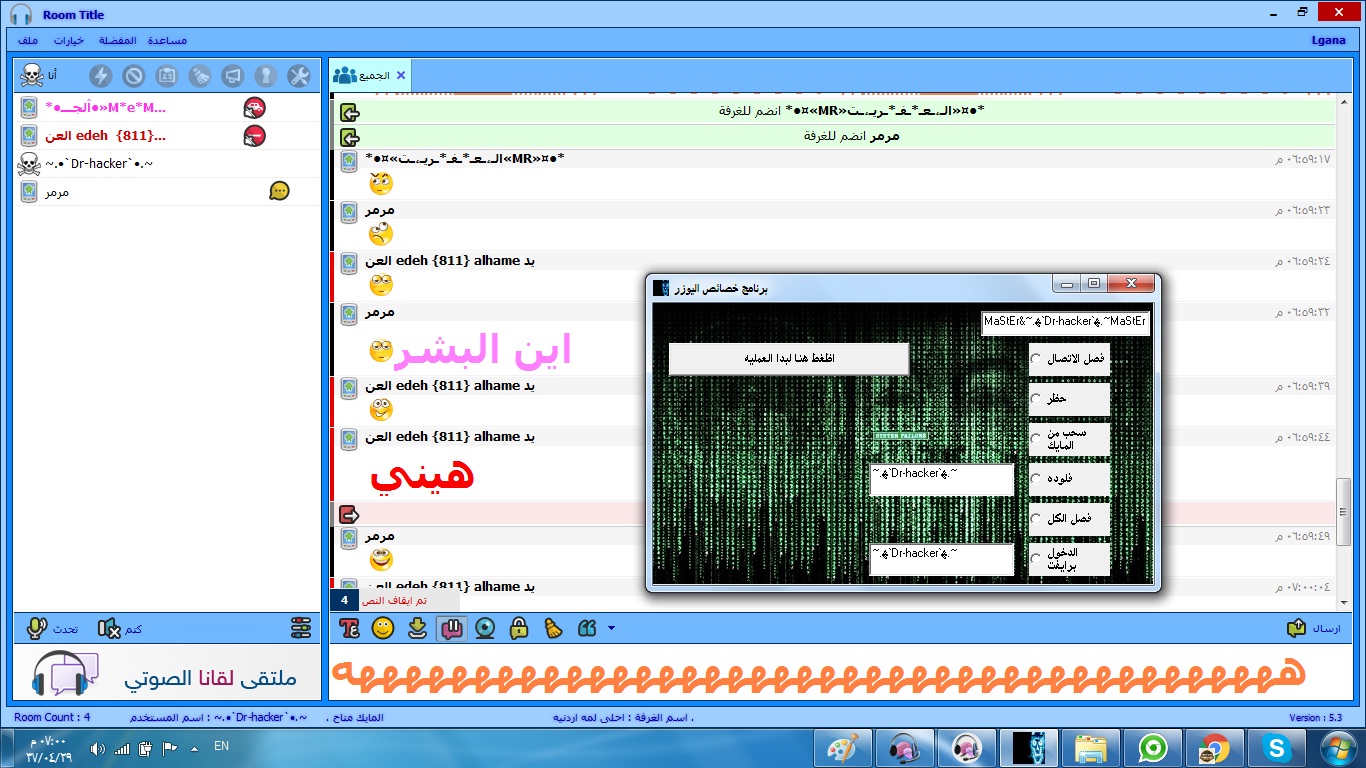Open the smiley emoticon picker
The height and width of the screenshot is (768, 1366).
[383, 628]
